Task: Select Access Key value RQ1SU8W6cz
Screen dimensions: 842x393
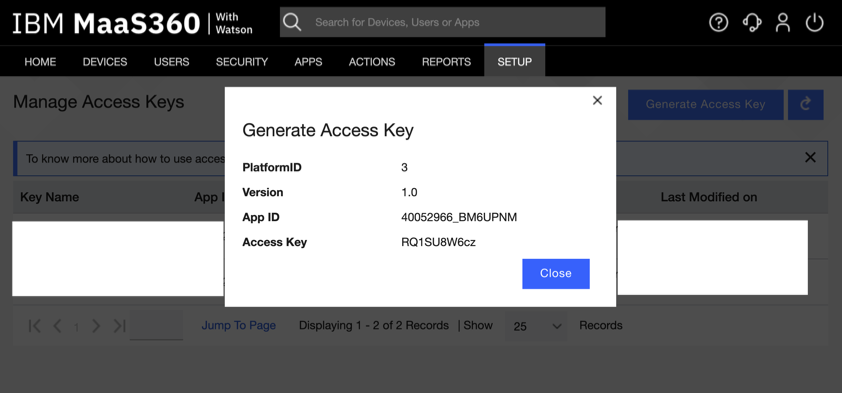Action: click(x=438, y=242)
